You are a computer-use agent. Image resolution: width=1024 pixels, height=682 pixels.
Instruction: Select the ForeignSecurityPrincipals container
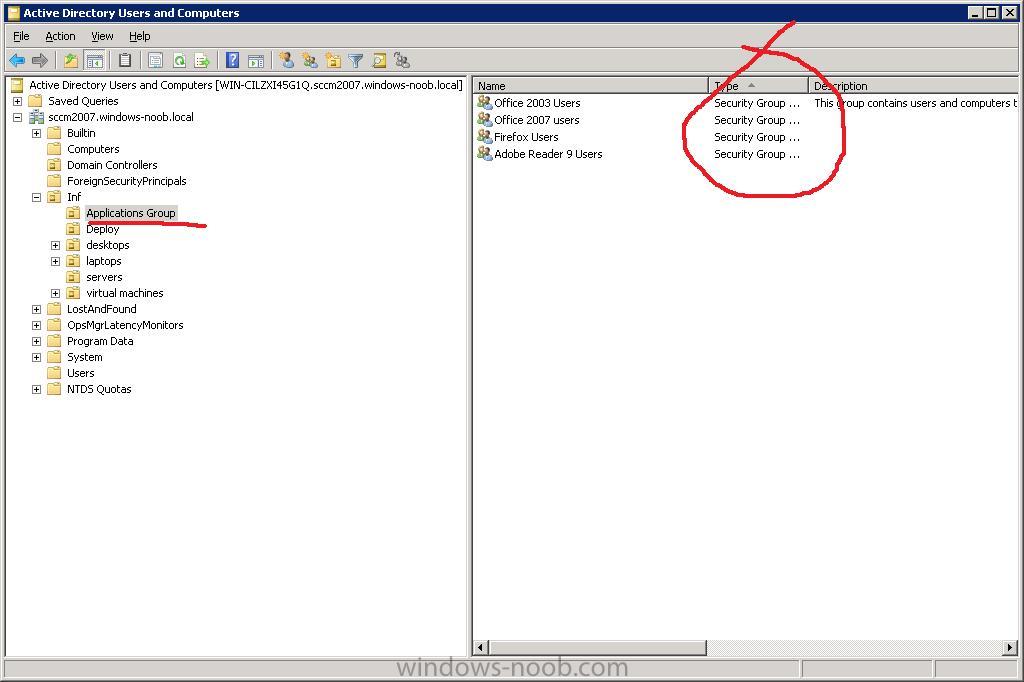127,181
